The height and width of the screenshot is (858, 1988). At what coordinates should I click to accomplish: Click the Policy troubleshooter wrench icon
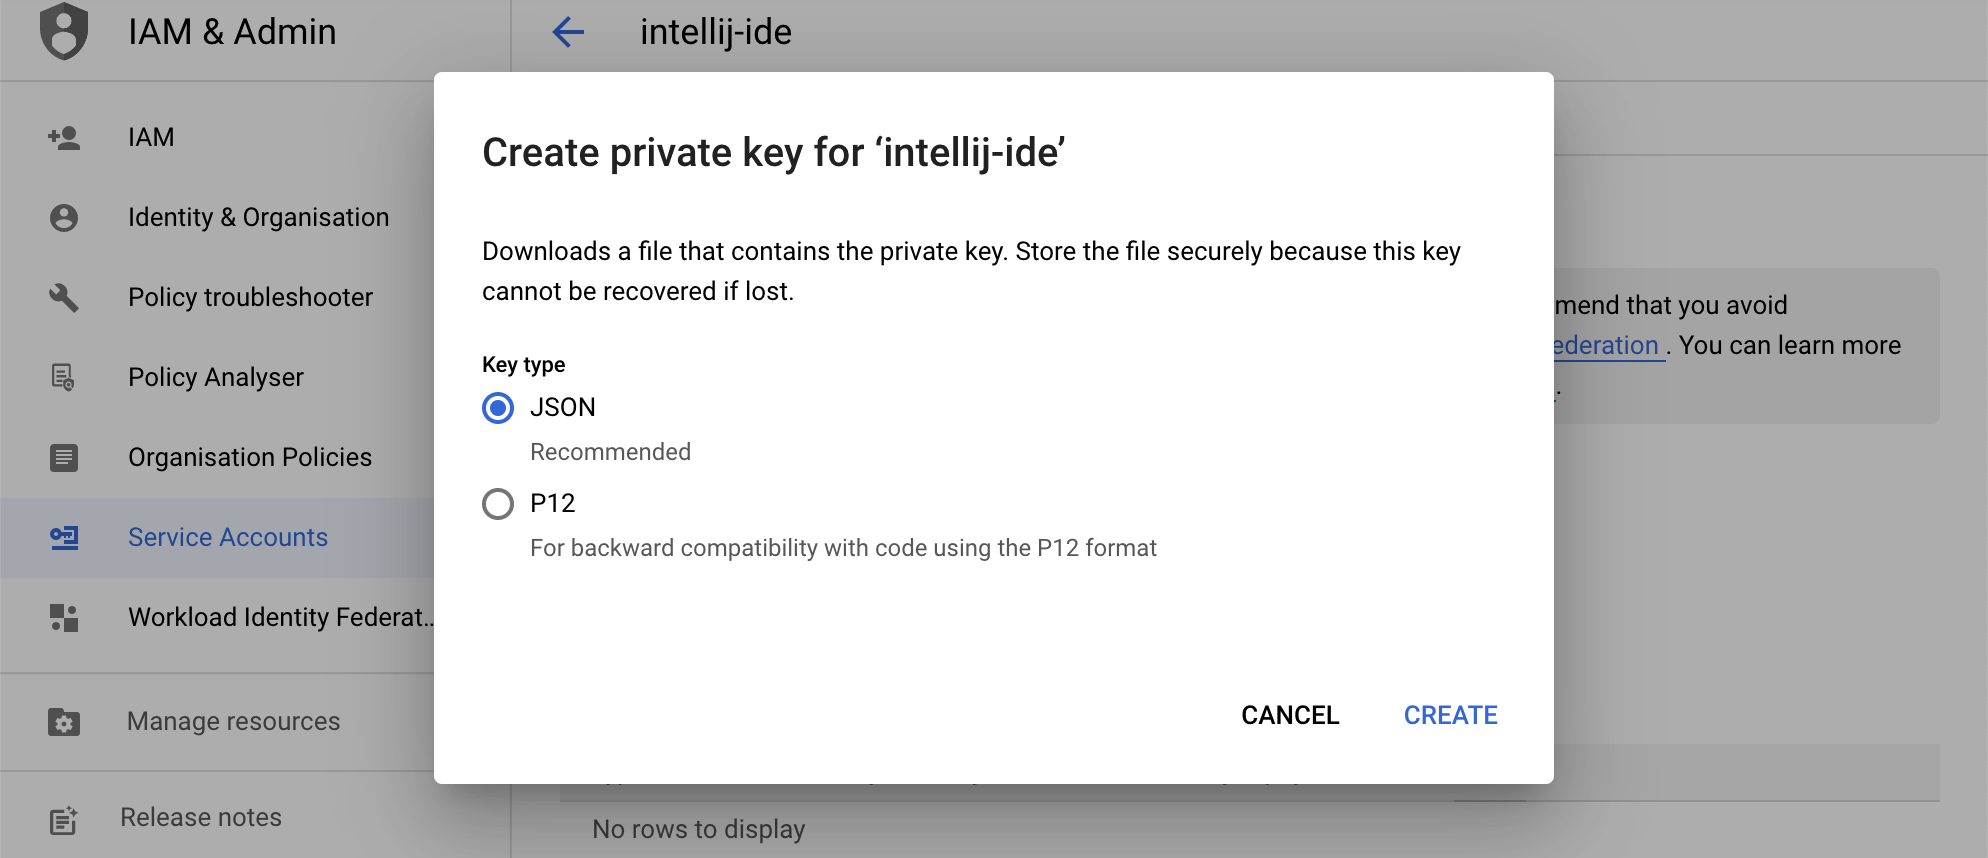click(x=64, y=298)
